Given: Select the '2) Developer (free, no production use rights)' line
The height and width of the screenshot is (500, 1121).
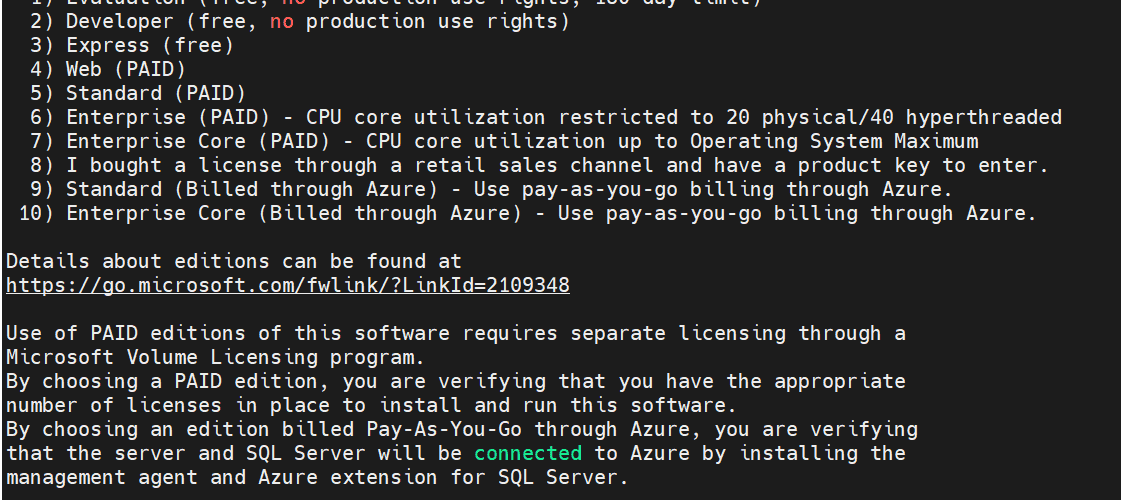Looking at the screenshot, I should pos(300,21).
